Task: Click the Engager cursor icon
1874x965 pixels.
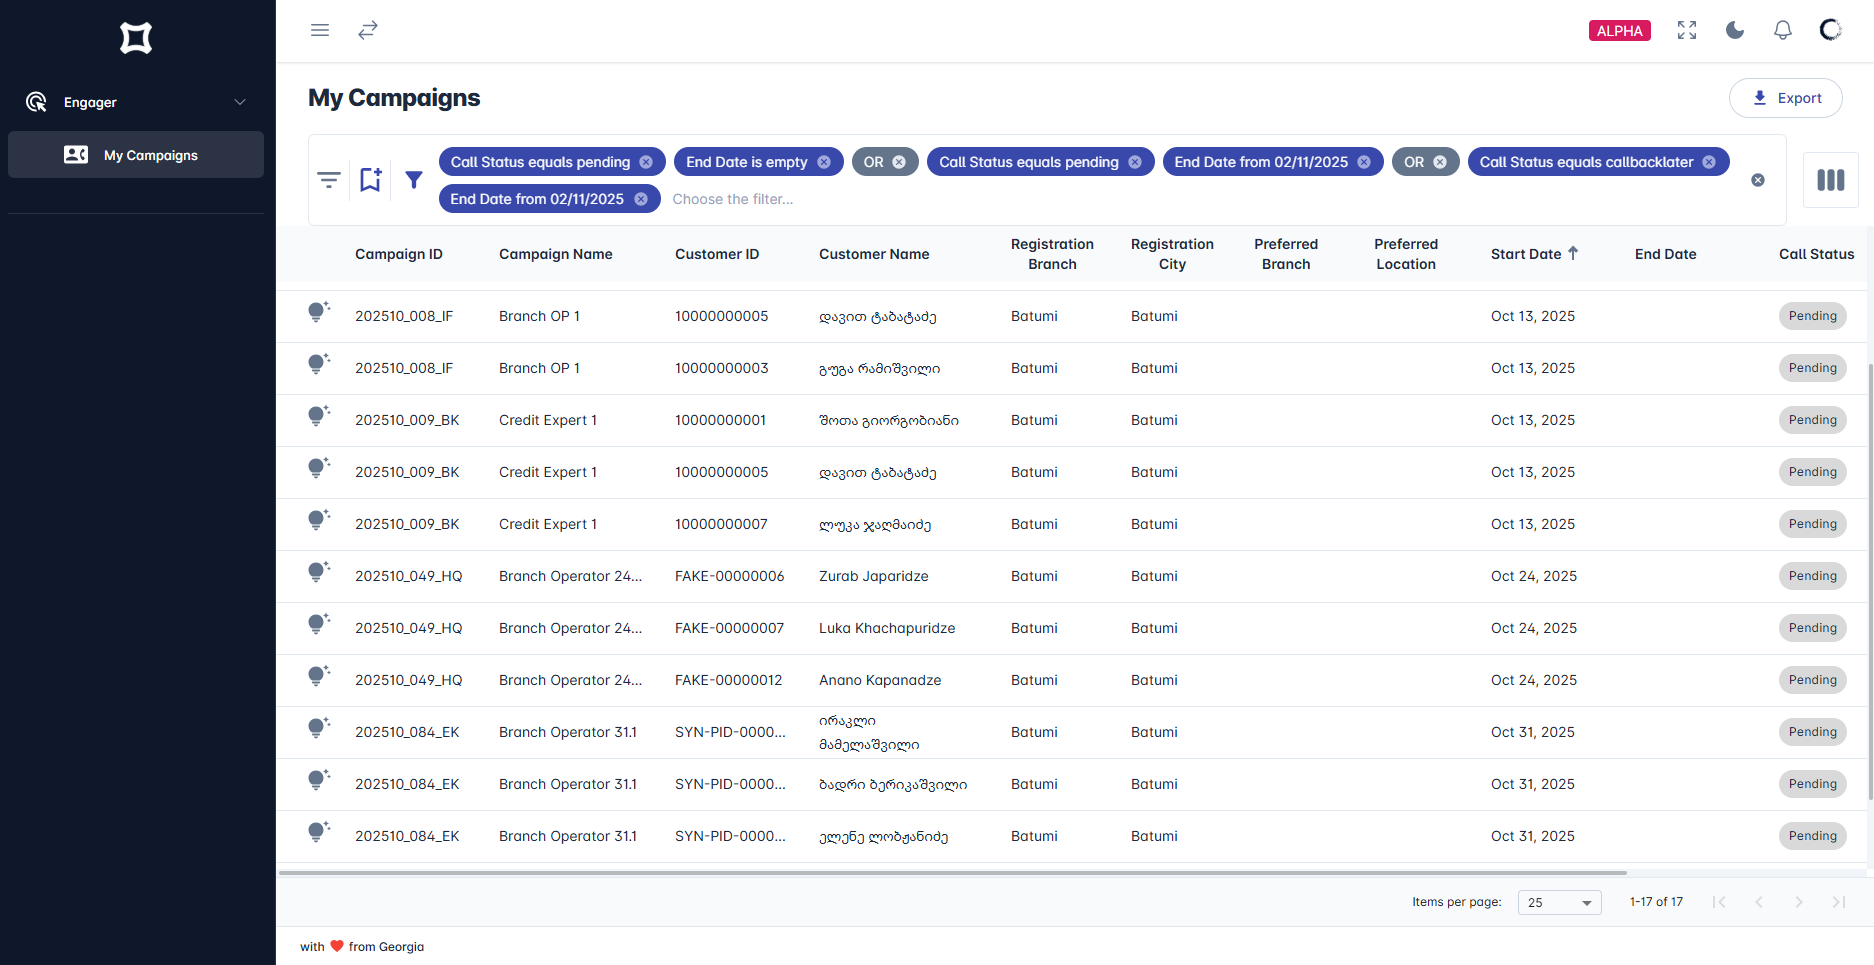Action: point(36,102)
